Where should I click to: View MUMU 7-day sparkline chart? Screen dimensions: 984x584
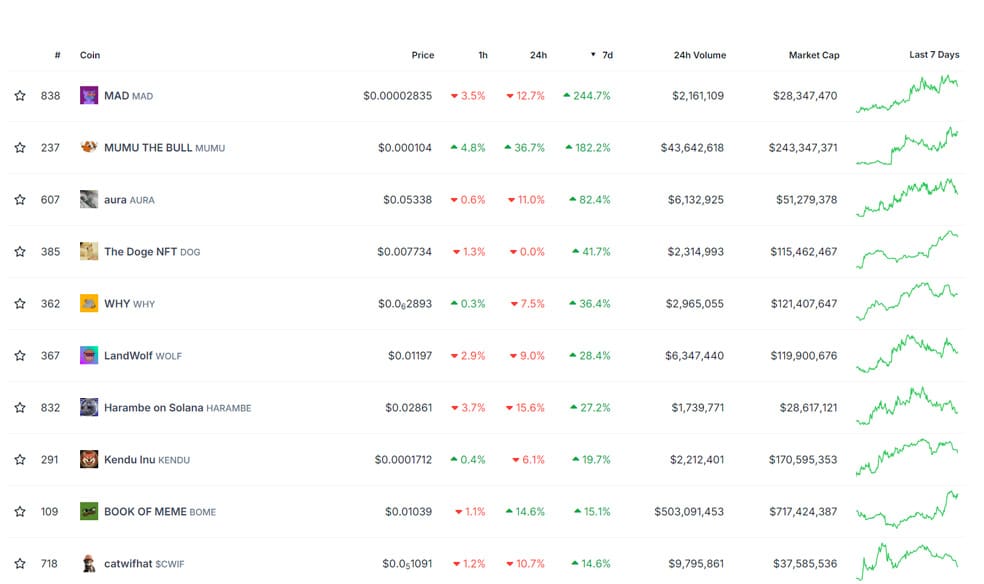pyautogui.click(x=907, y=146)
